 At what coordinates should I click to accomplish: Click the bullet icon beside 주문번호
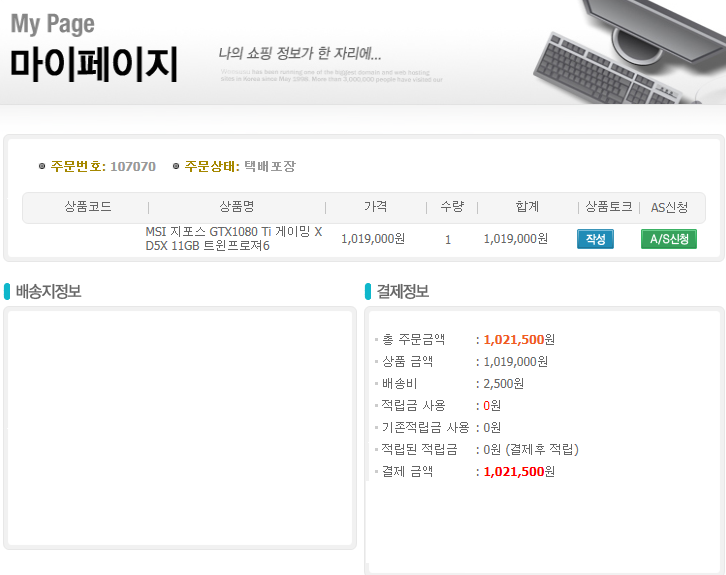pos(41,166)
